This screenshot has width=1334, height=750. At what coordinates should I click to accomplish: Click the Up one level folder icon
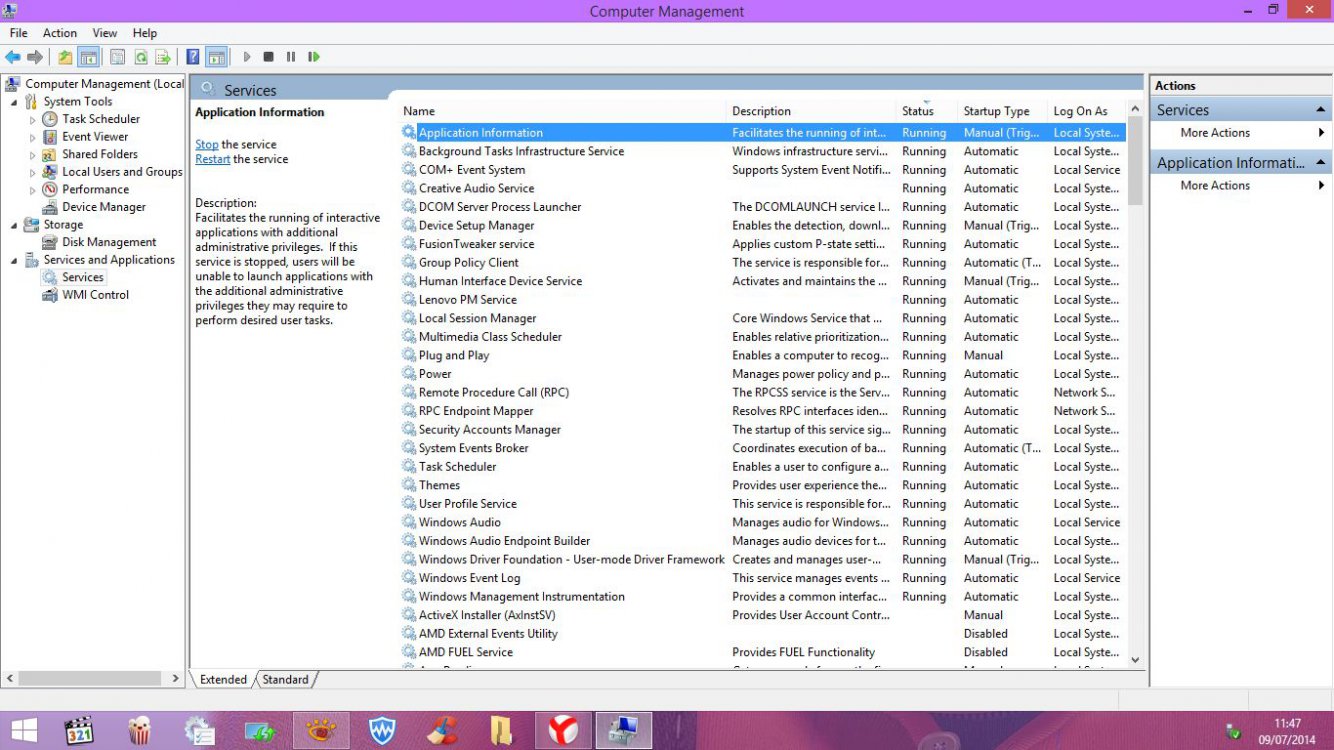click(65, 57)
